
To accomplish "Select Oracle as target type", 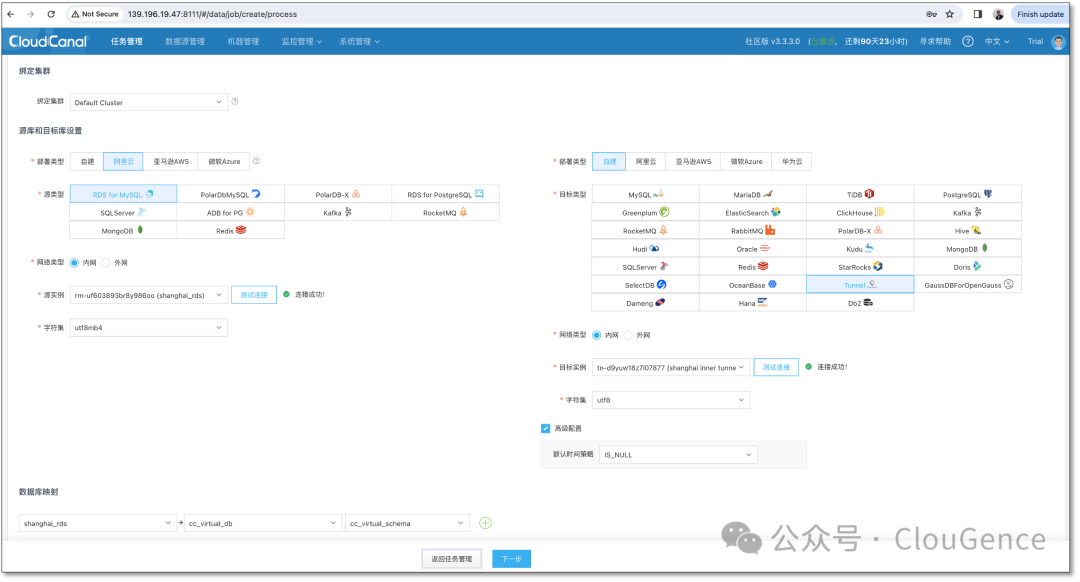I will (753, 249).
